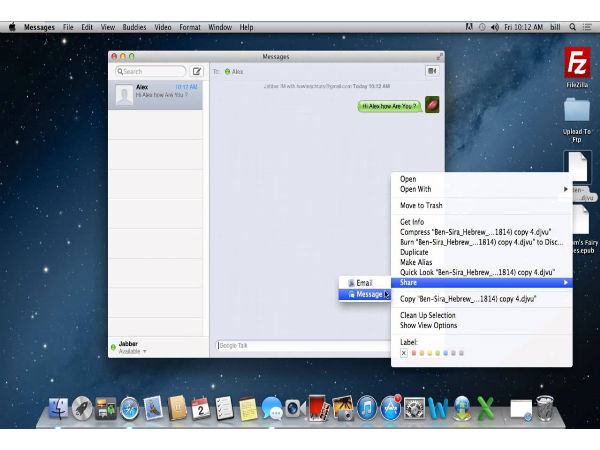Apply the red label color
600x450 pixels.
coord(414,353)
